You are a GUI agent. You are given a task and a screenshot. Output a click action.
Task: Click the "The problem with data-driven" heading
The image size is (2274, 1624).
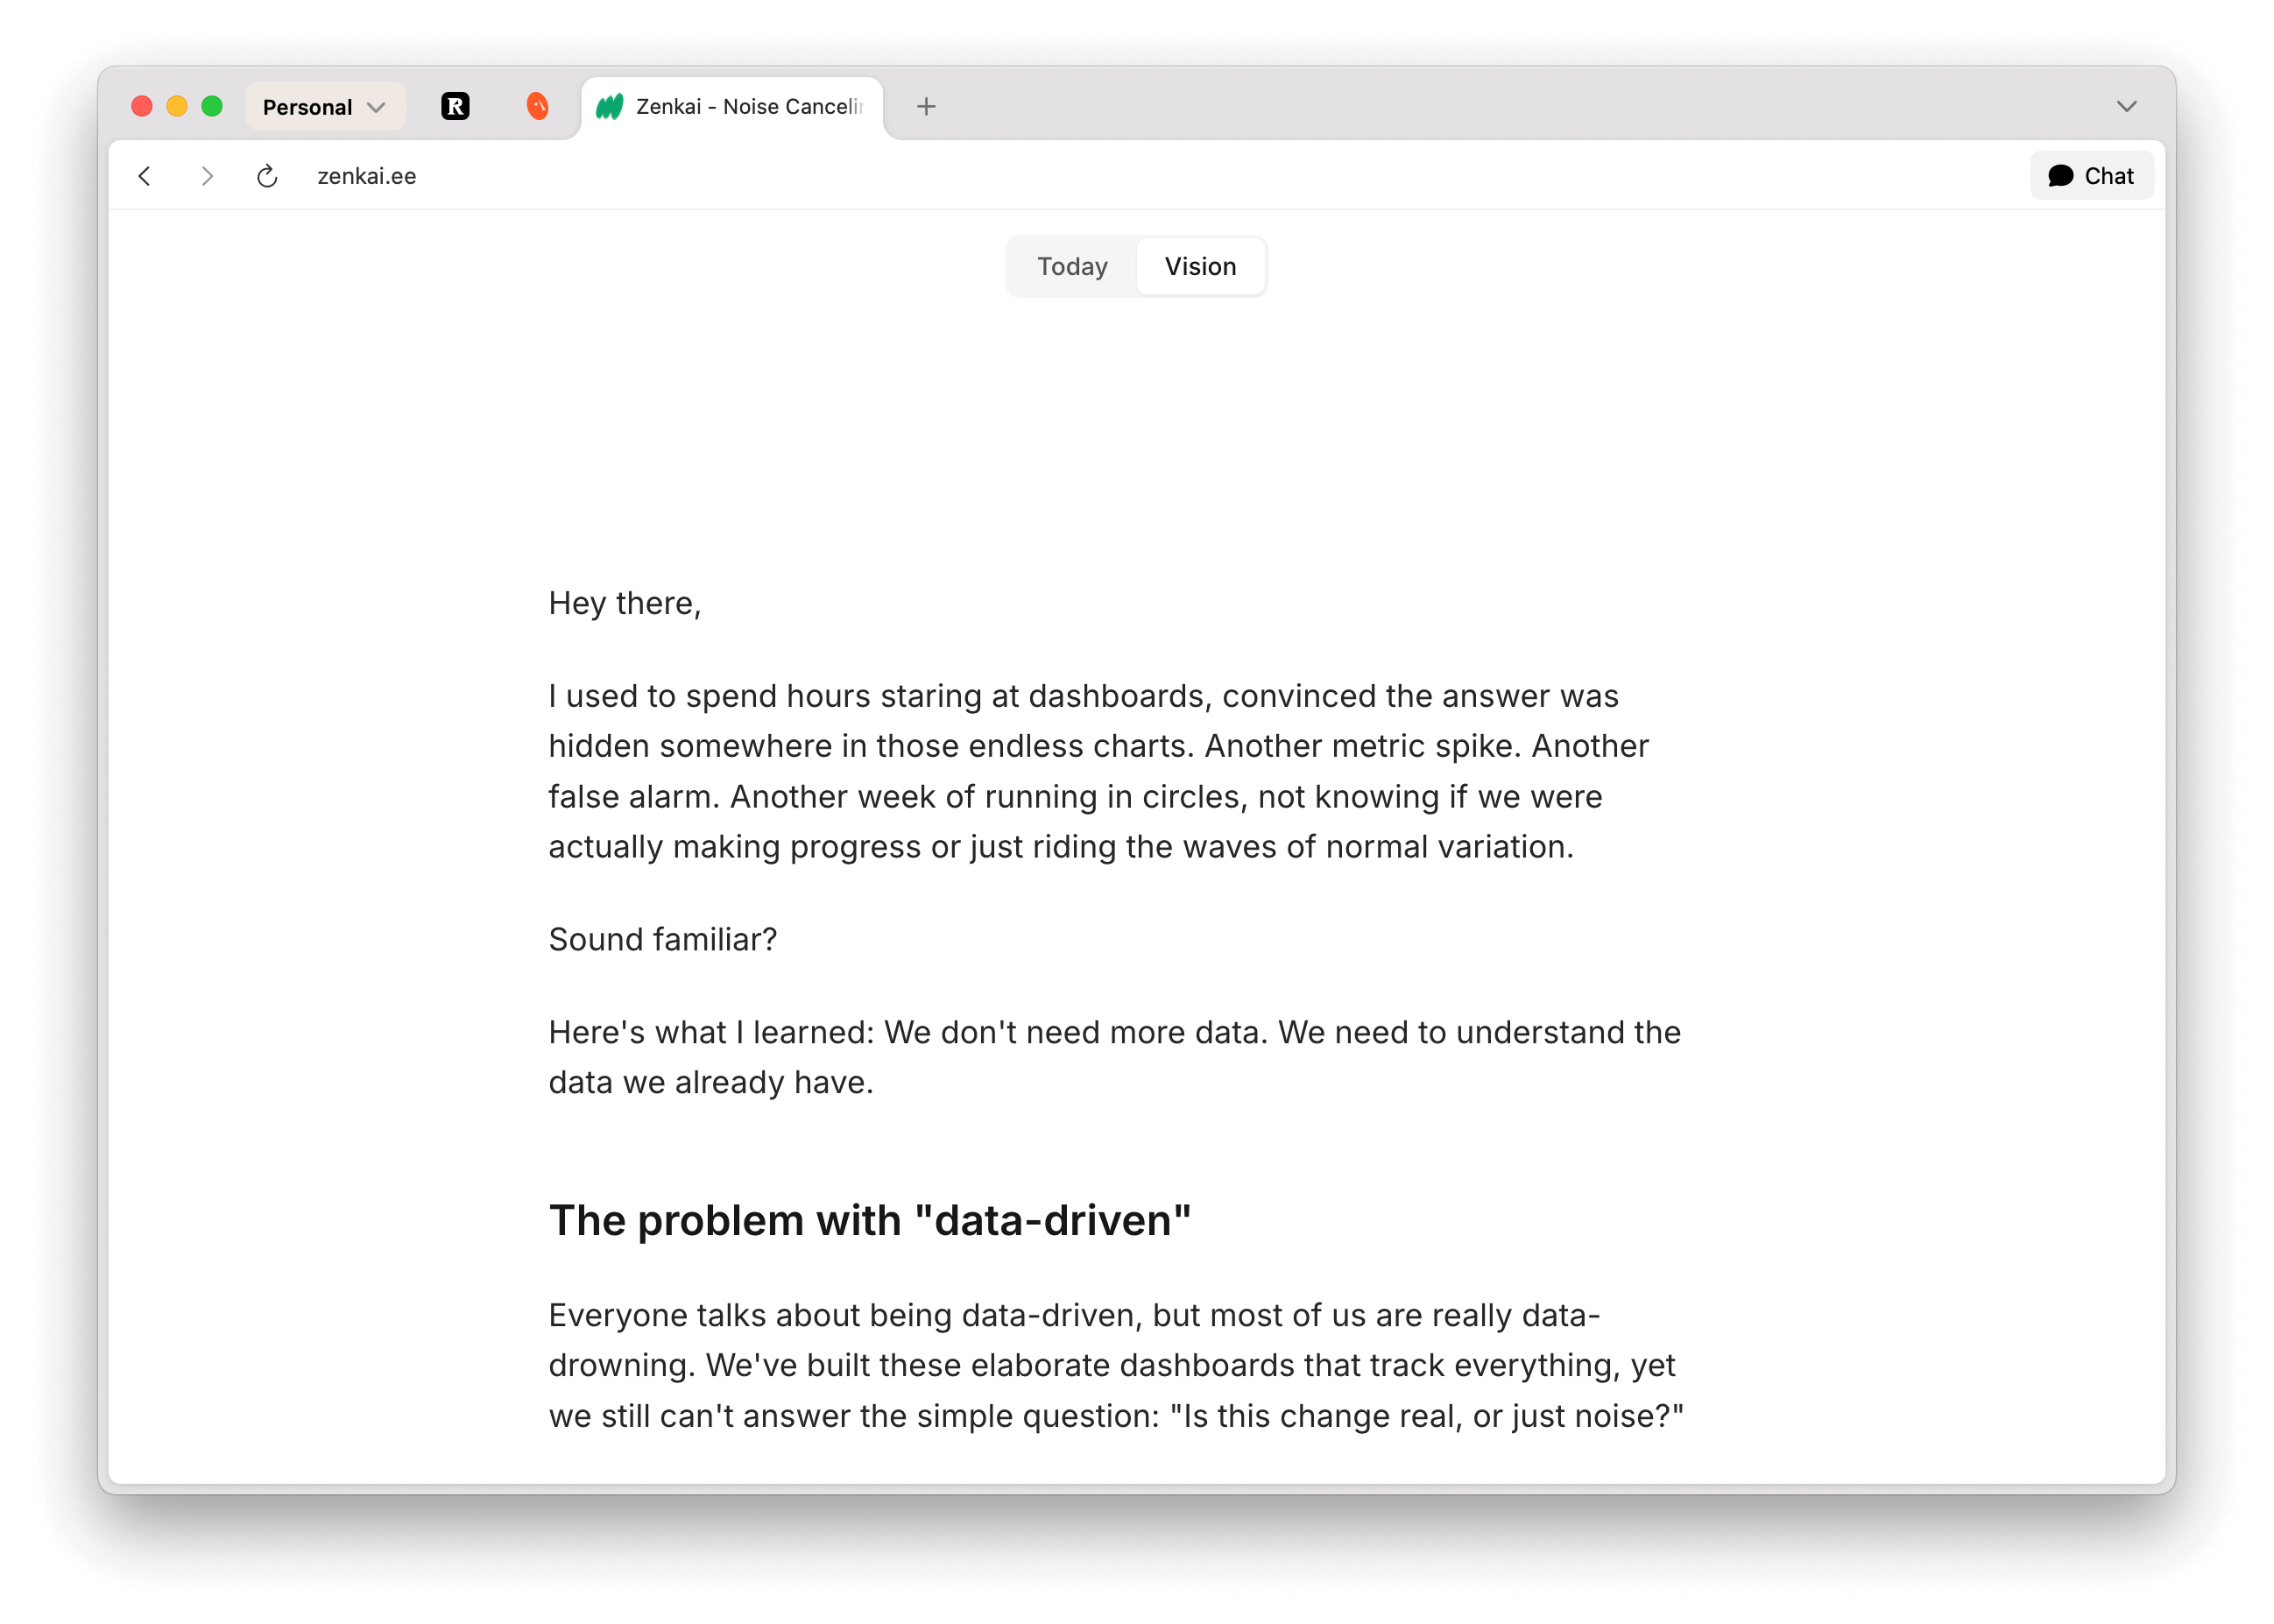tap(869, 1220)
